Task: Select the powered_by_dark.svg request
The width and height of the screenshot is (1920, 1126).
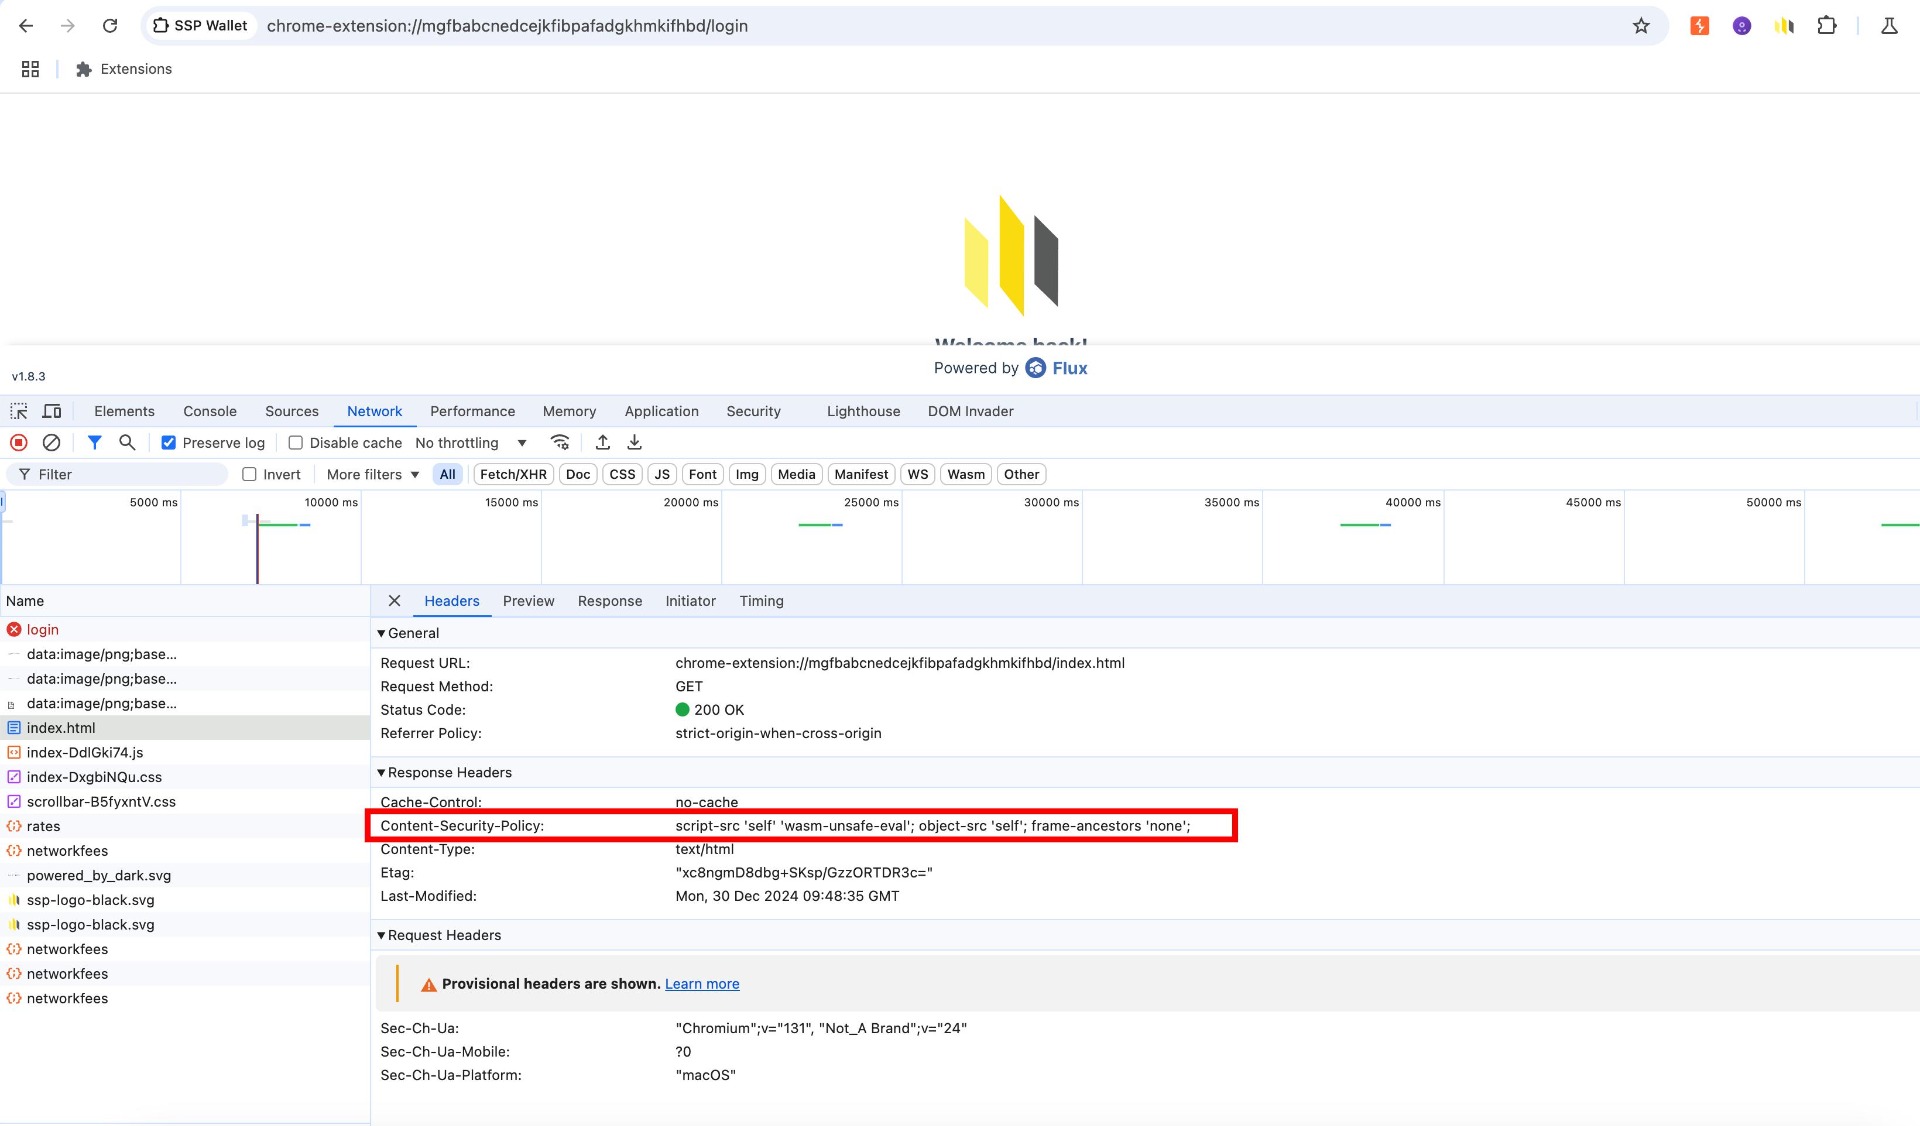Action: [x=185, y=876]
